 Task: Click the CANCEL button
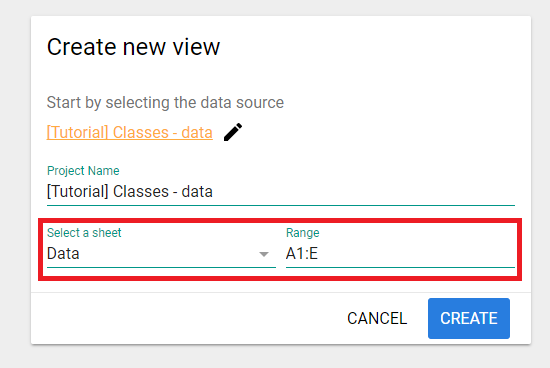click(377, 319)
